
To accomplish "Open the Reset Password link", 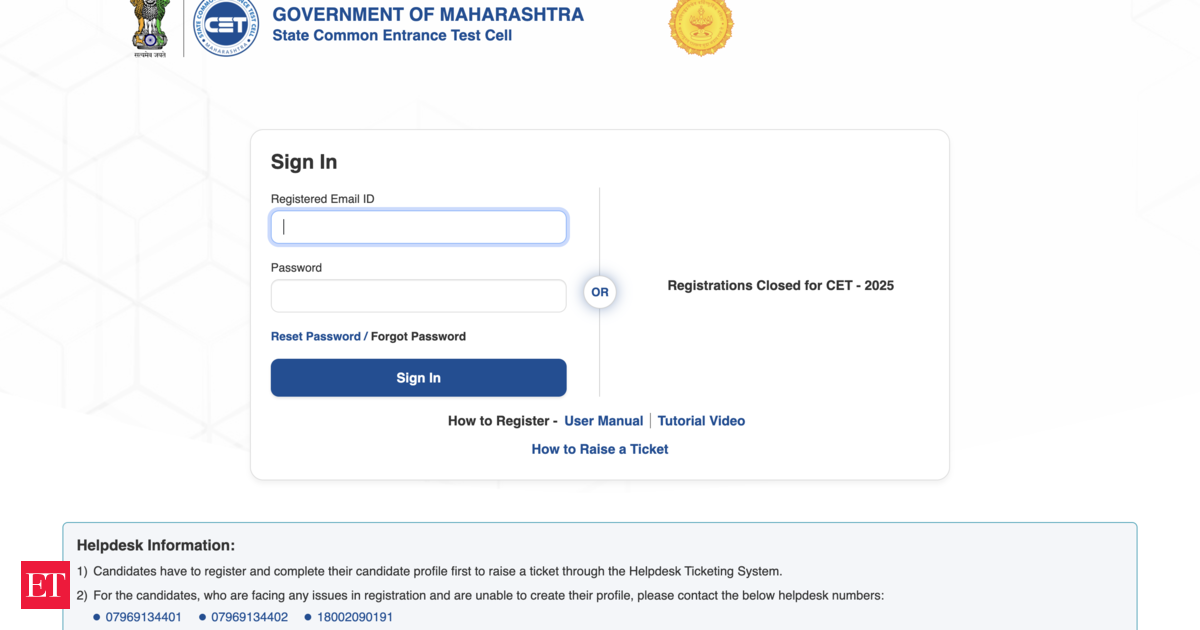I will pyautogui.click(x=315, y=337).
